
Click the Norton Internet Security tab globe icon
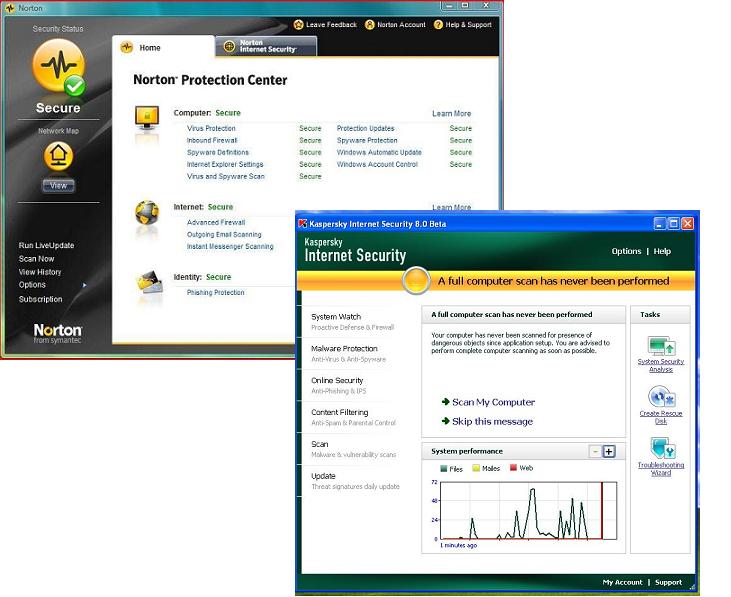tap(229, 46)
